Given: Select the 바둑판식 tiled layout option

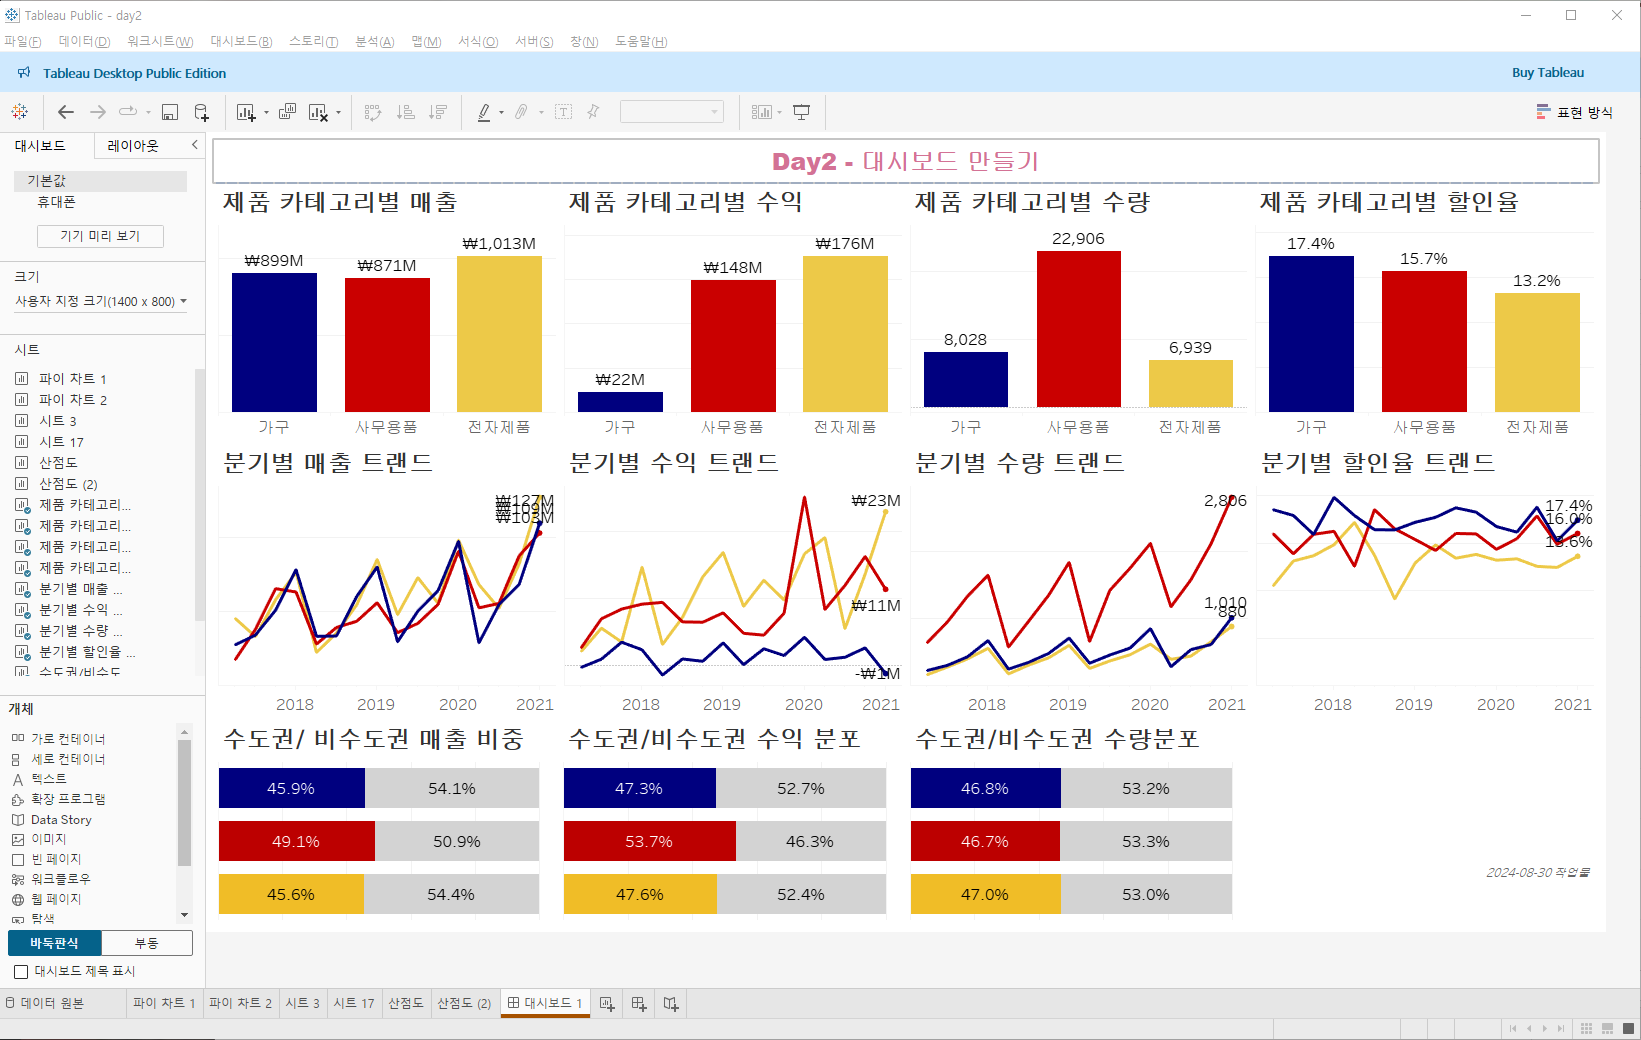Looking at the screenshot, I should 54,943.
